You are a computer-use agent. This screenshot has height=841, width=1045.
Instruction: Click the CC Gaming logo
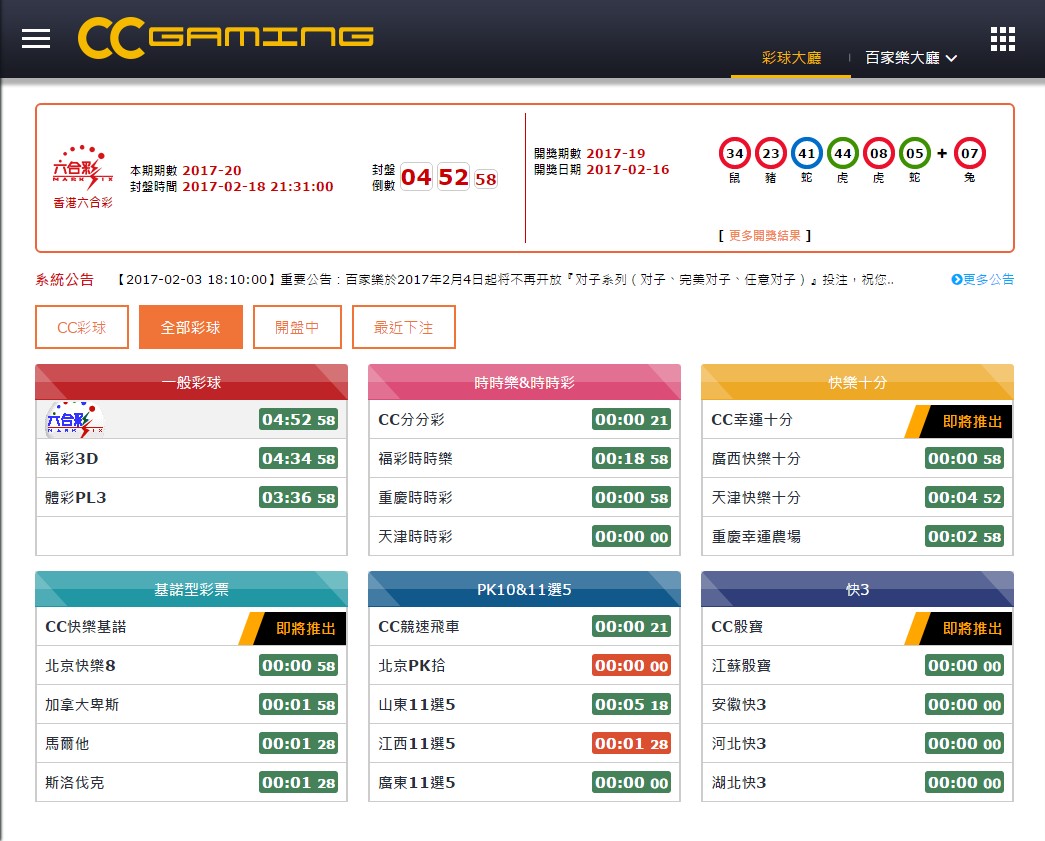tap(225, 38)
